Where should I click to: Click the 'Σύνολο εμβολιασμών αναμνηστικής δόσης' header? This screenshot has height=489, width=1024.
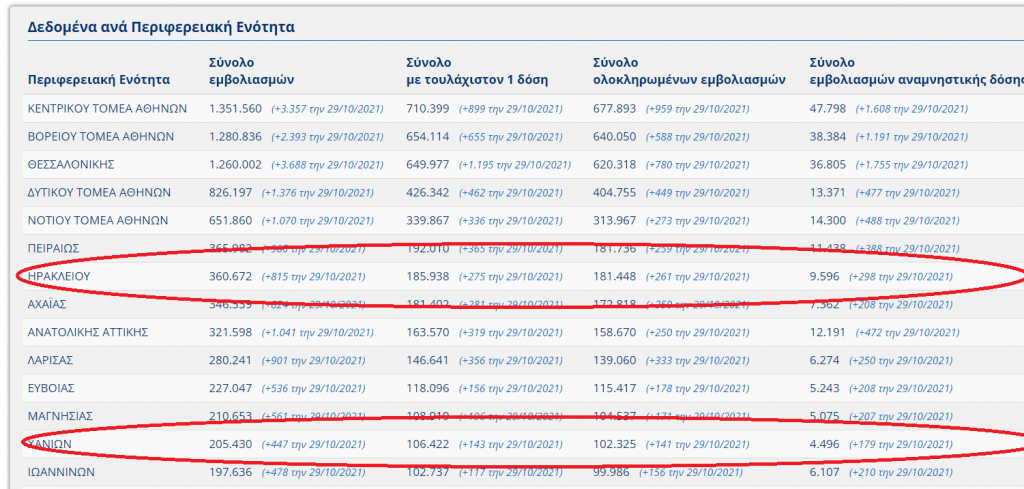pyautogui.click(x=915, y=70)
